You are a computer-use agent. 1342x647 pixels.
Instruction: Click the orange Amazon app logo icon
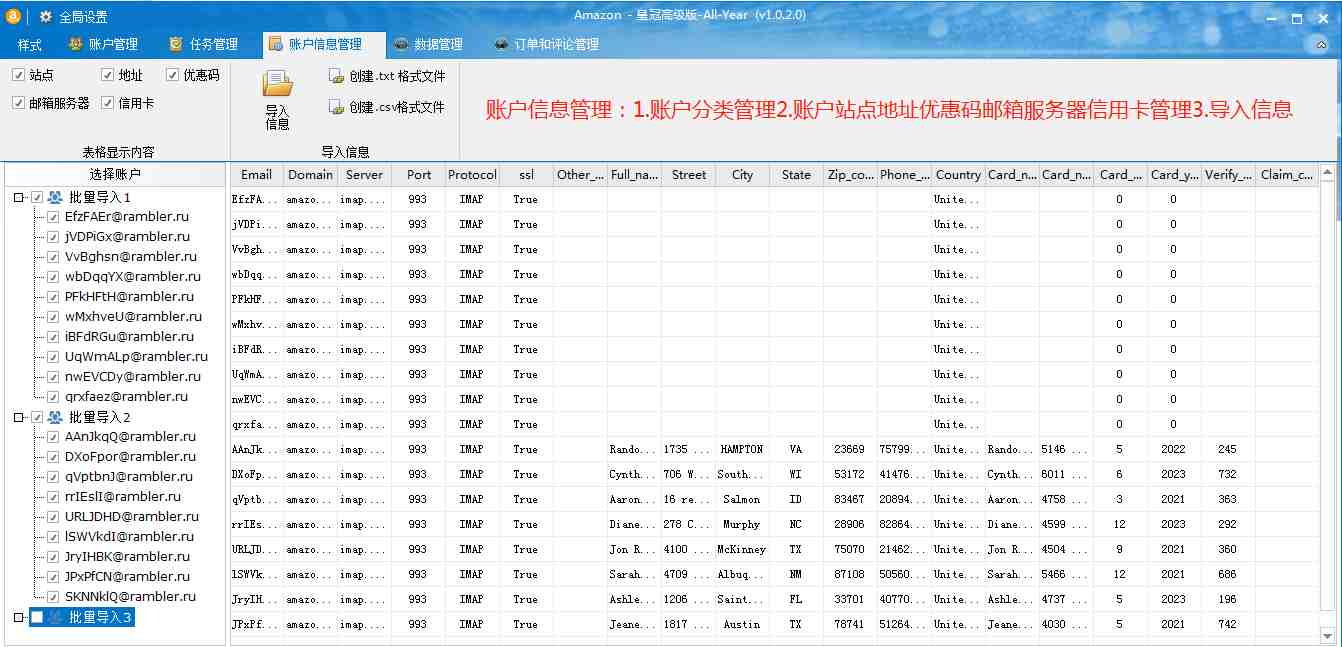click(x=13, y=16)
